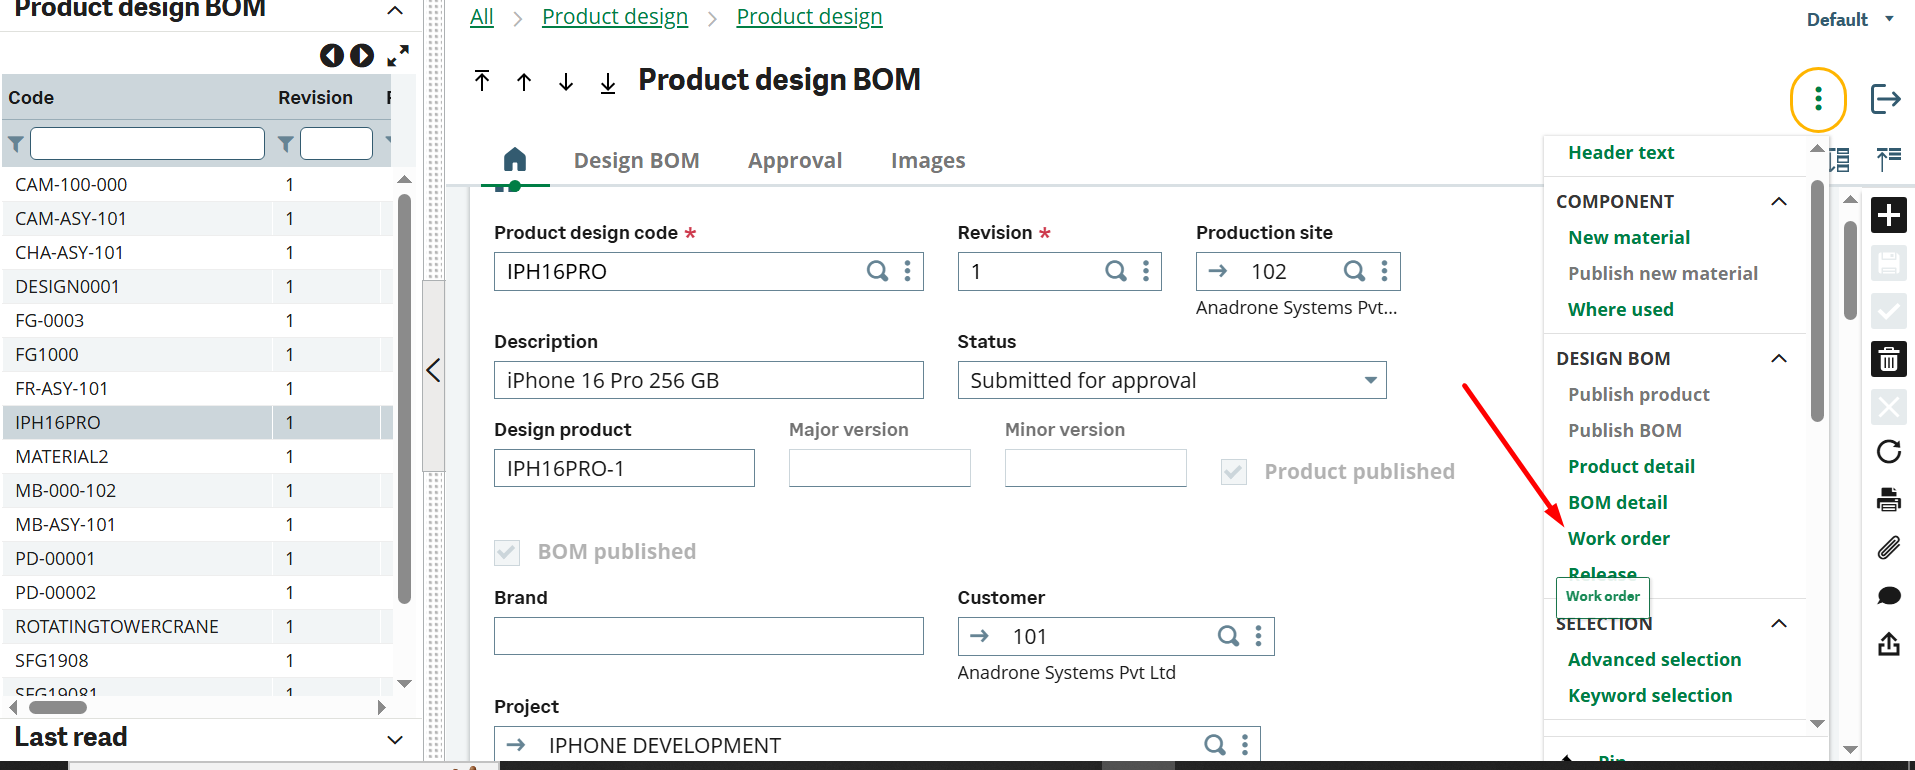The height and width of the screenshot is (770, 1915).
Task: Collapse the COMPONENT section
Action: 1779,201
